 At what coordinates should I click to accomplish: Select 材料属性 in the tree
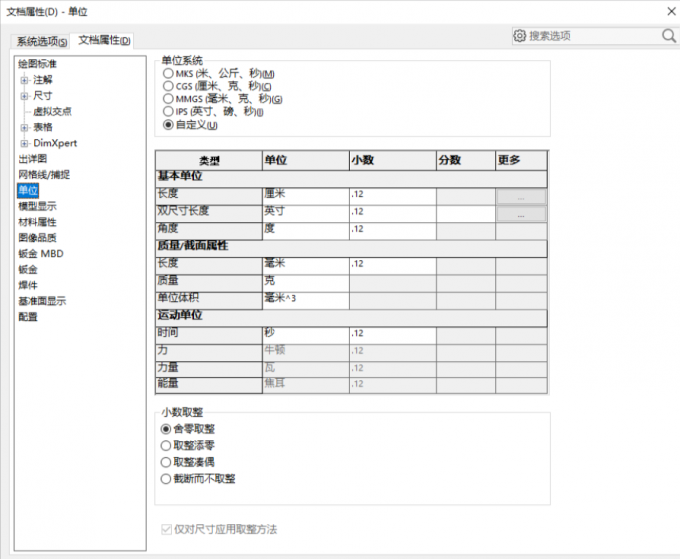point(37,222)
